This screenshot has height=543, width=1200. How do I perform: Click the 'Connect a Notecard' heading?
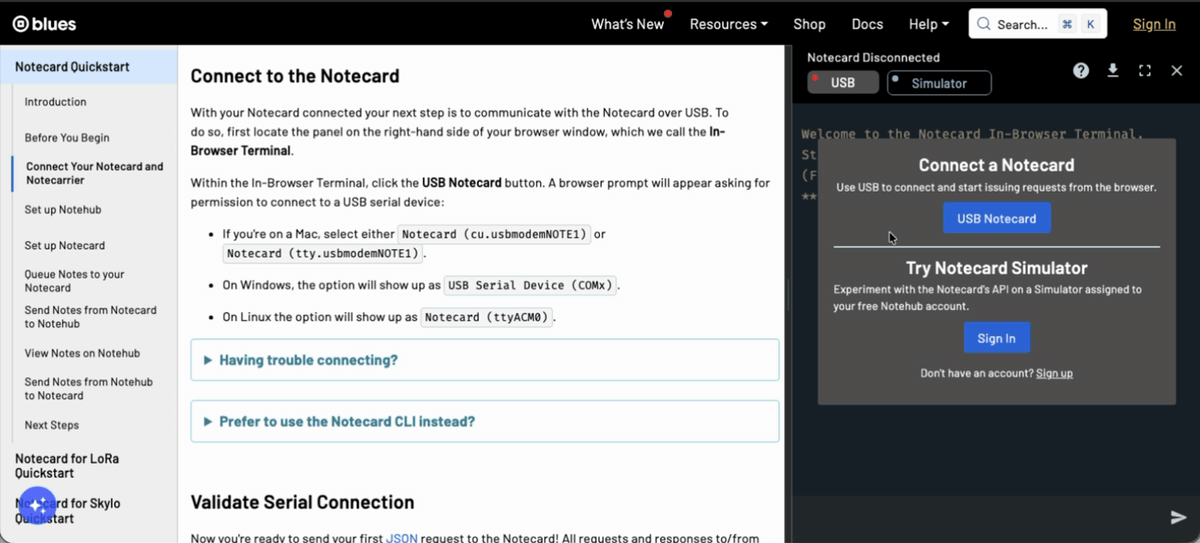pos(997,165)
